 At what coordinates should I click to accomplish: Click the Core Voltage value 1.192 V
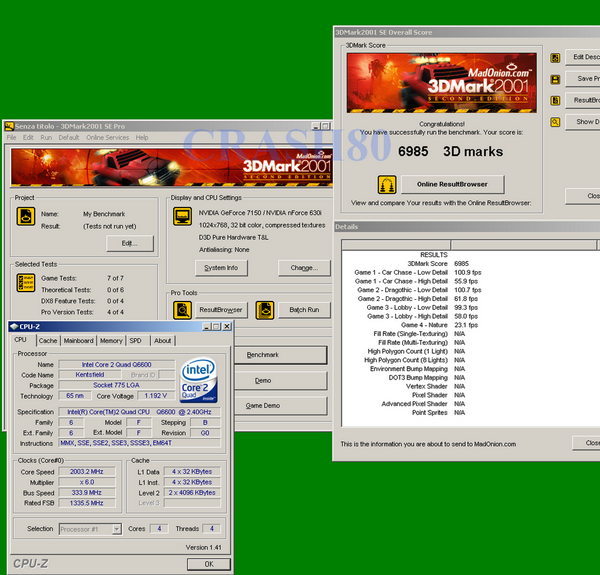point(156,396)
